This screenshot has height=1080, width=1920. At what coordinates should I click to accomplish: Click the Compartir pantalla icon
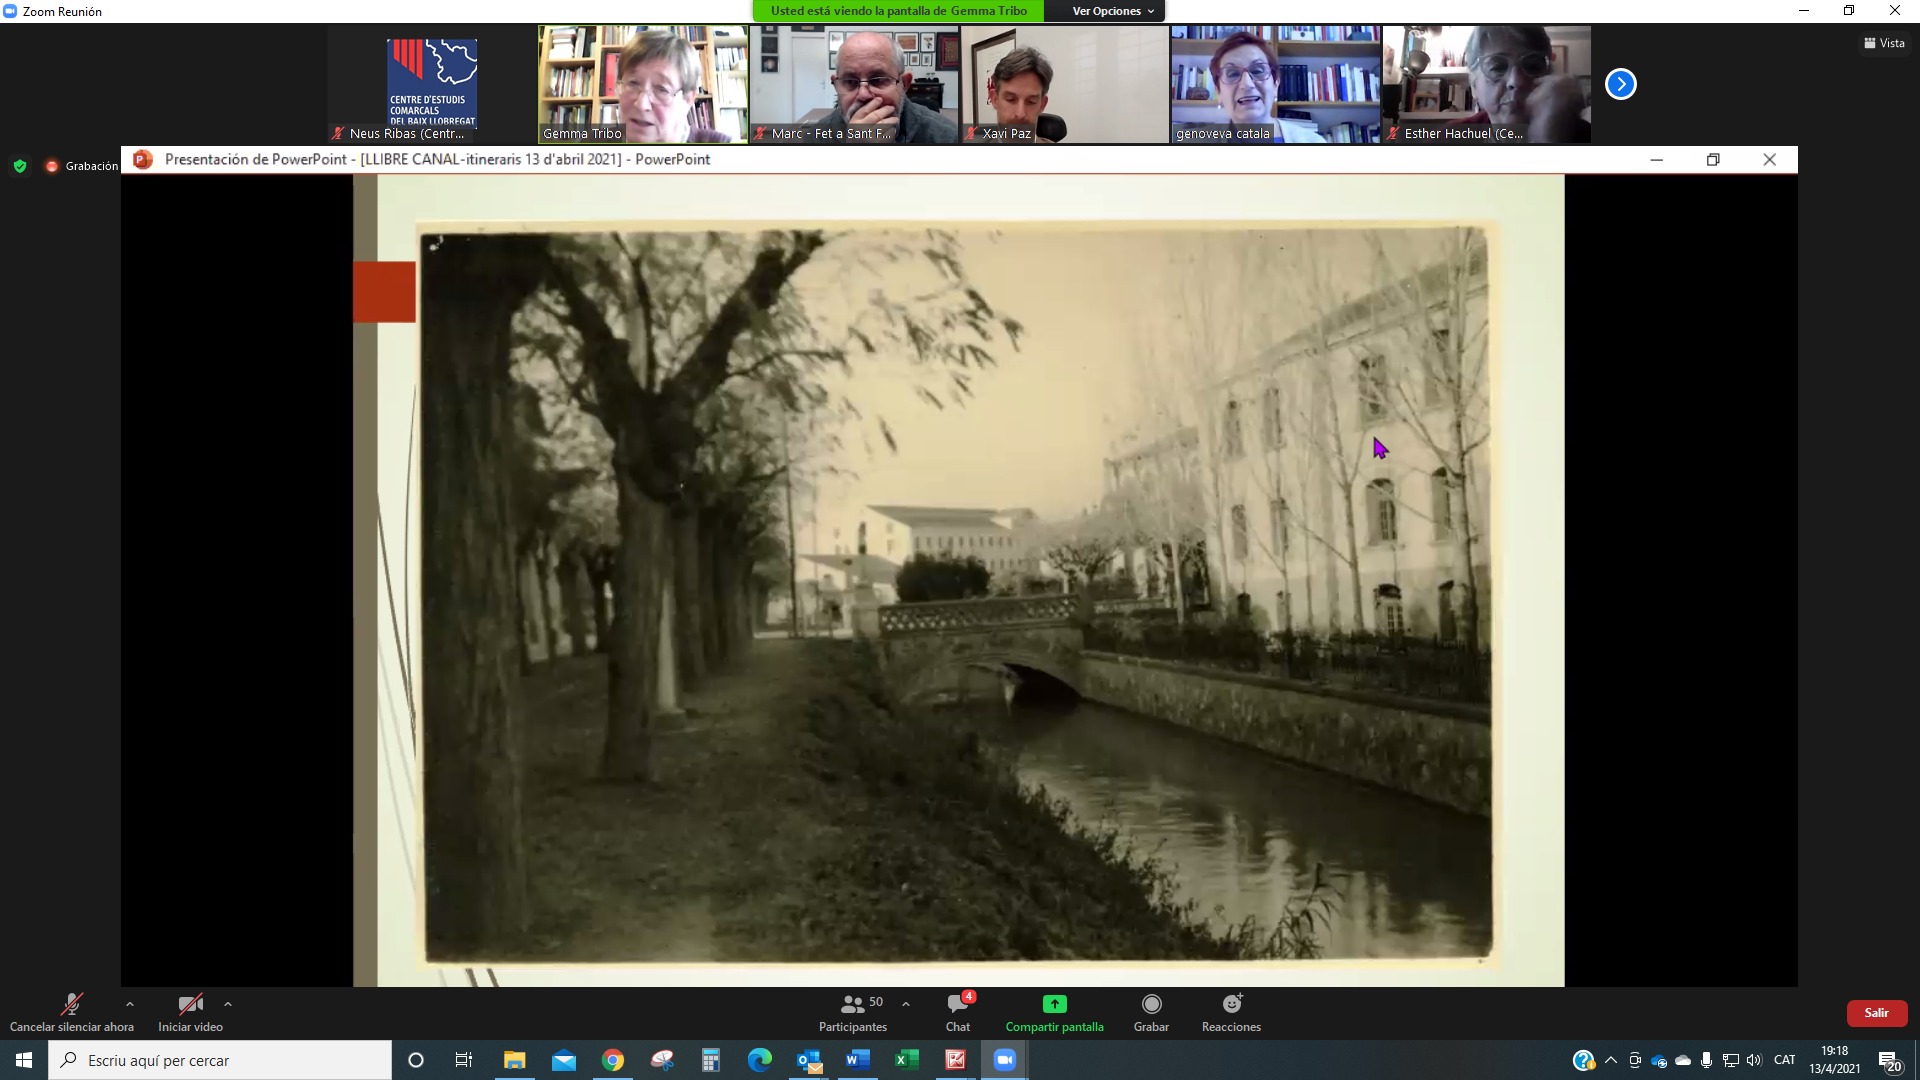click(x=1054, y=1004)
